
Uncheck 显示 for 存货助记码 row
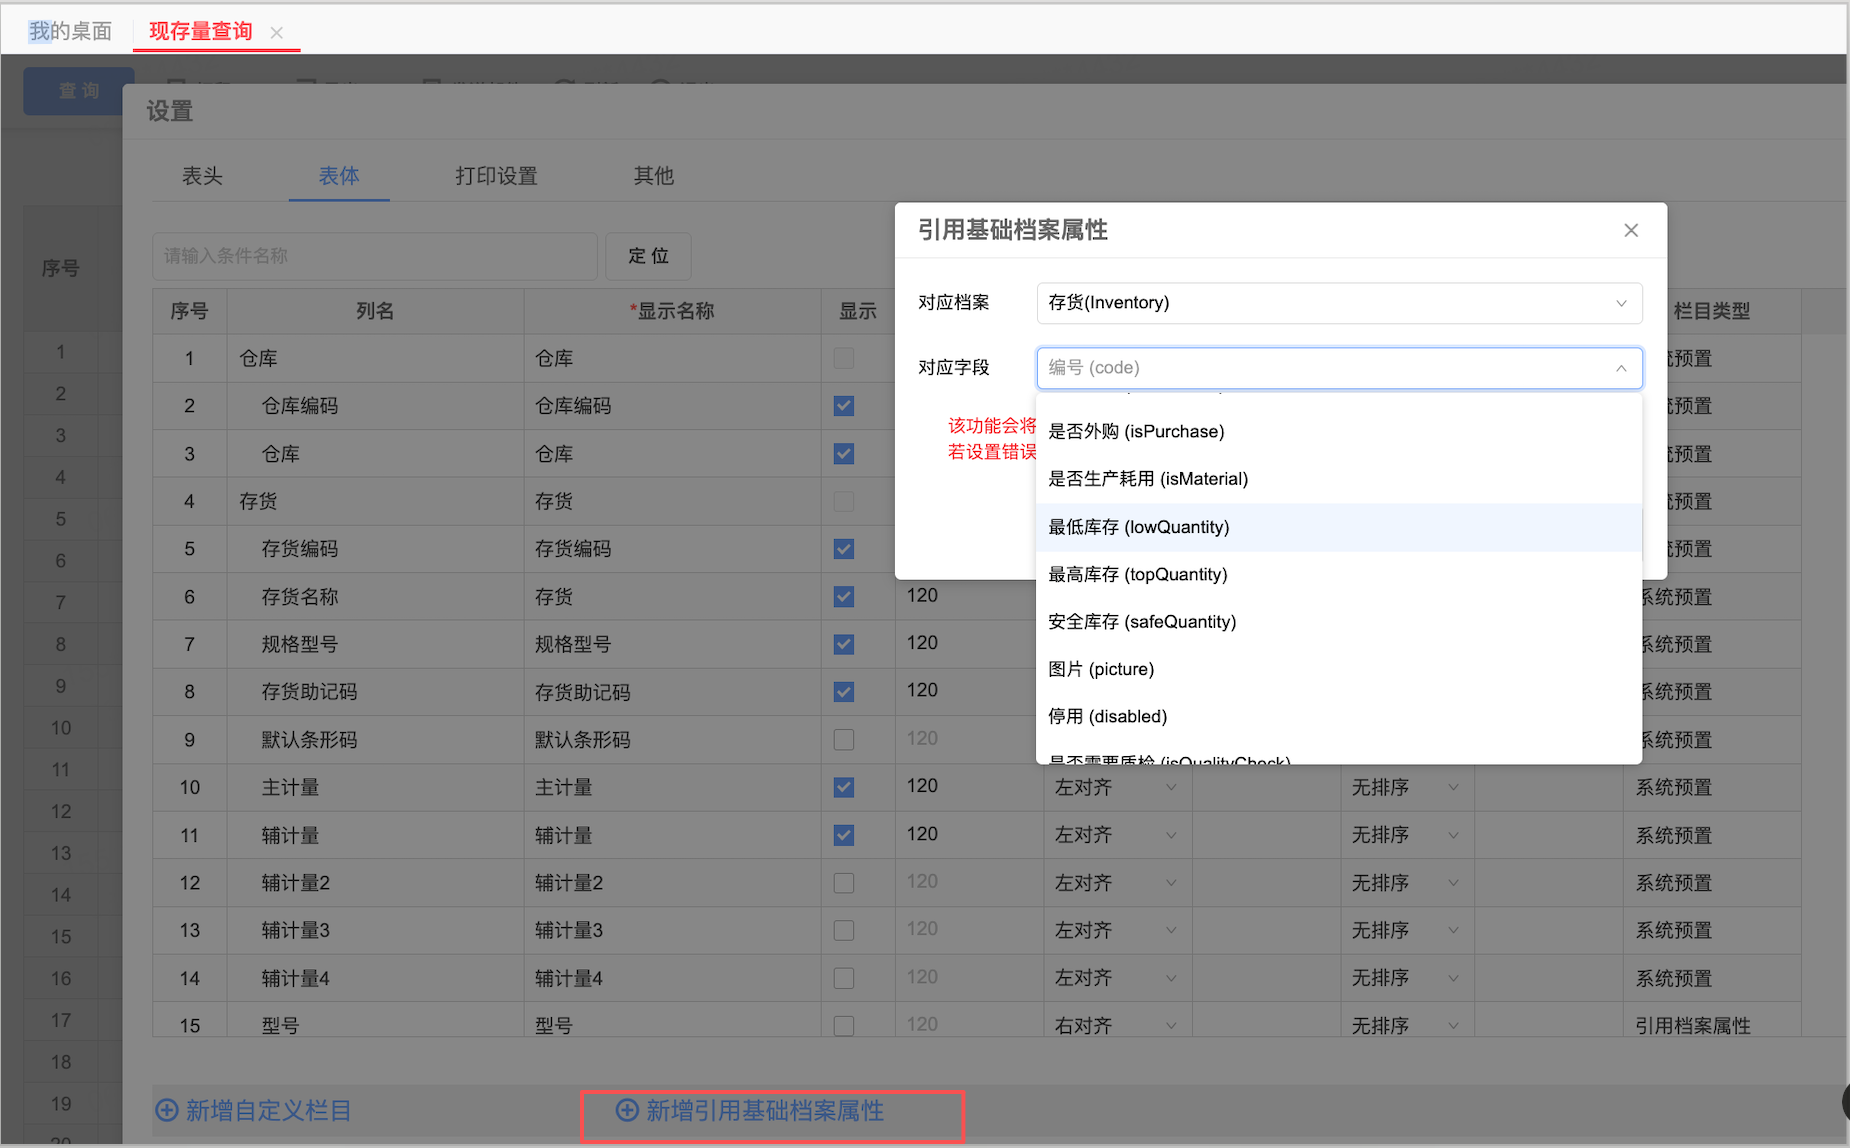click(x=844, y=692)
